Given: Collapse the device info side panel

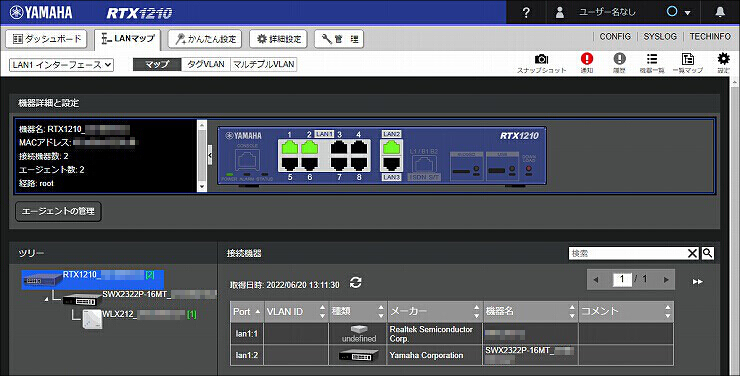Looking at the screenshot, I should (210, 155).
